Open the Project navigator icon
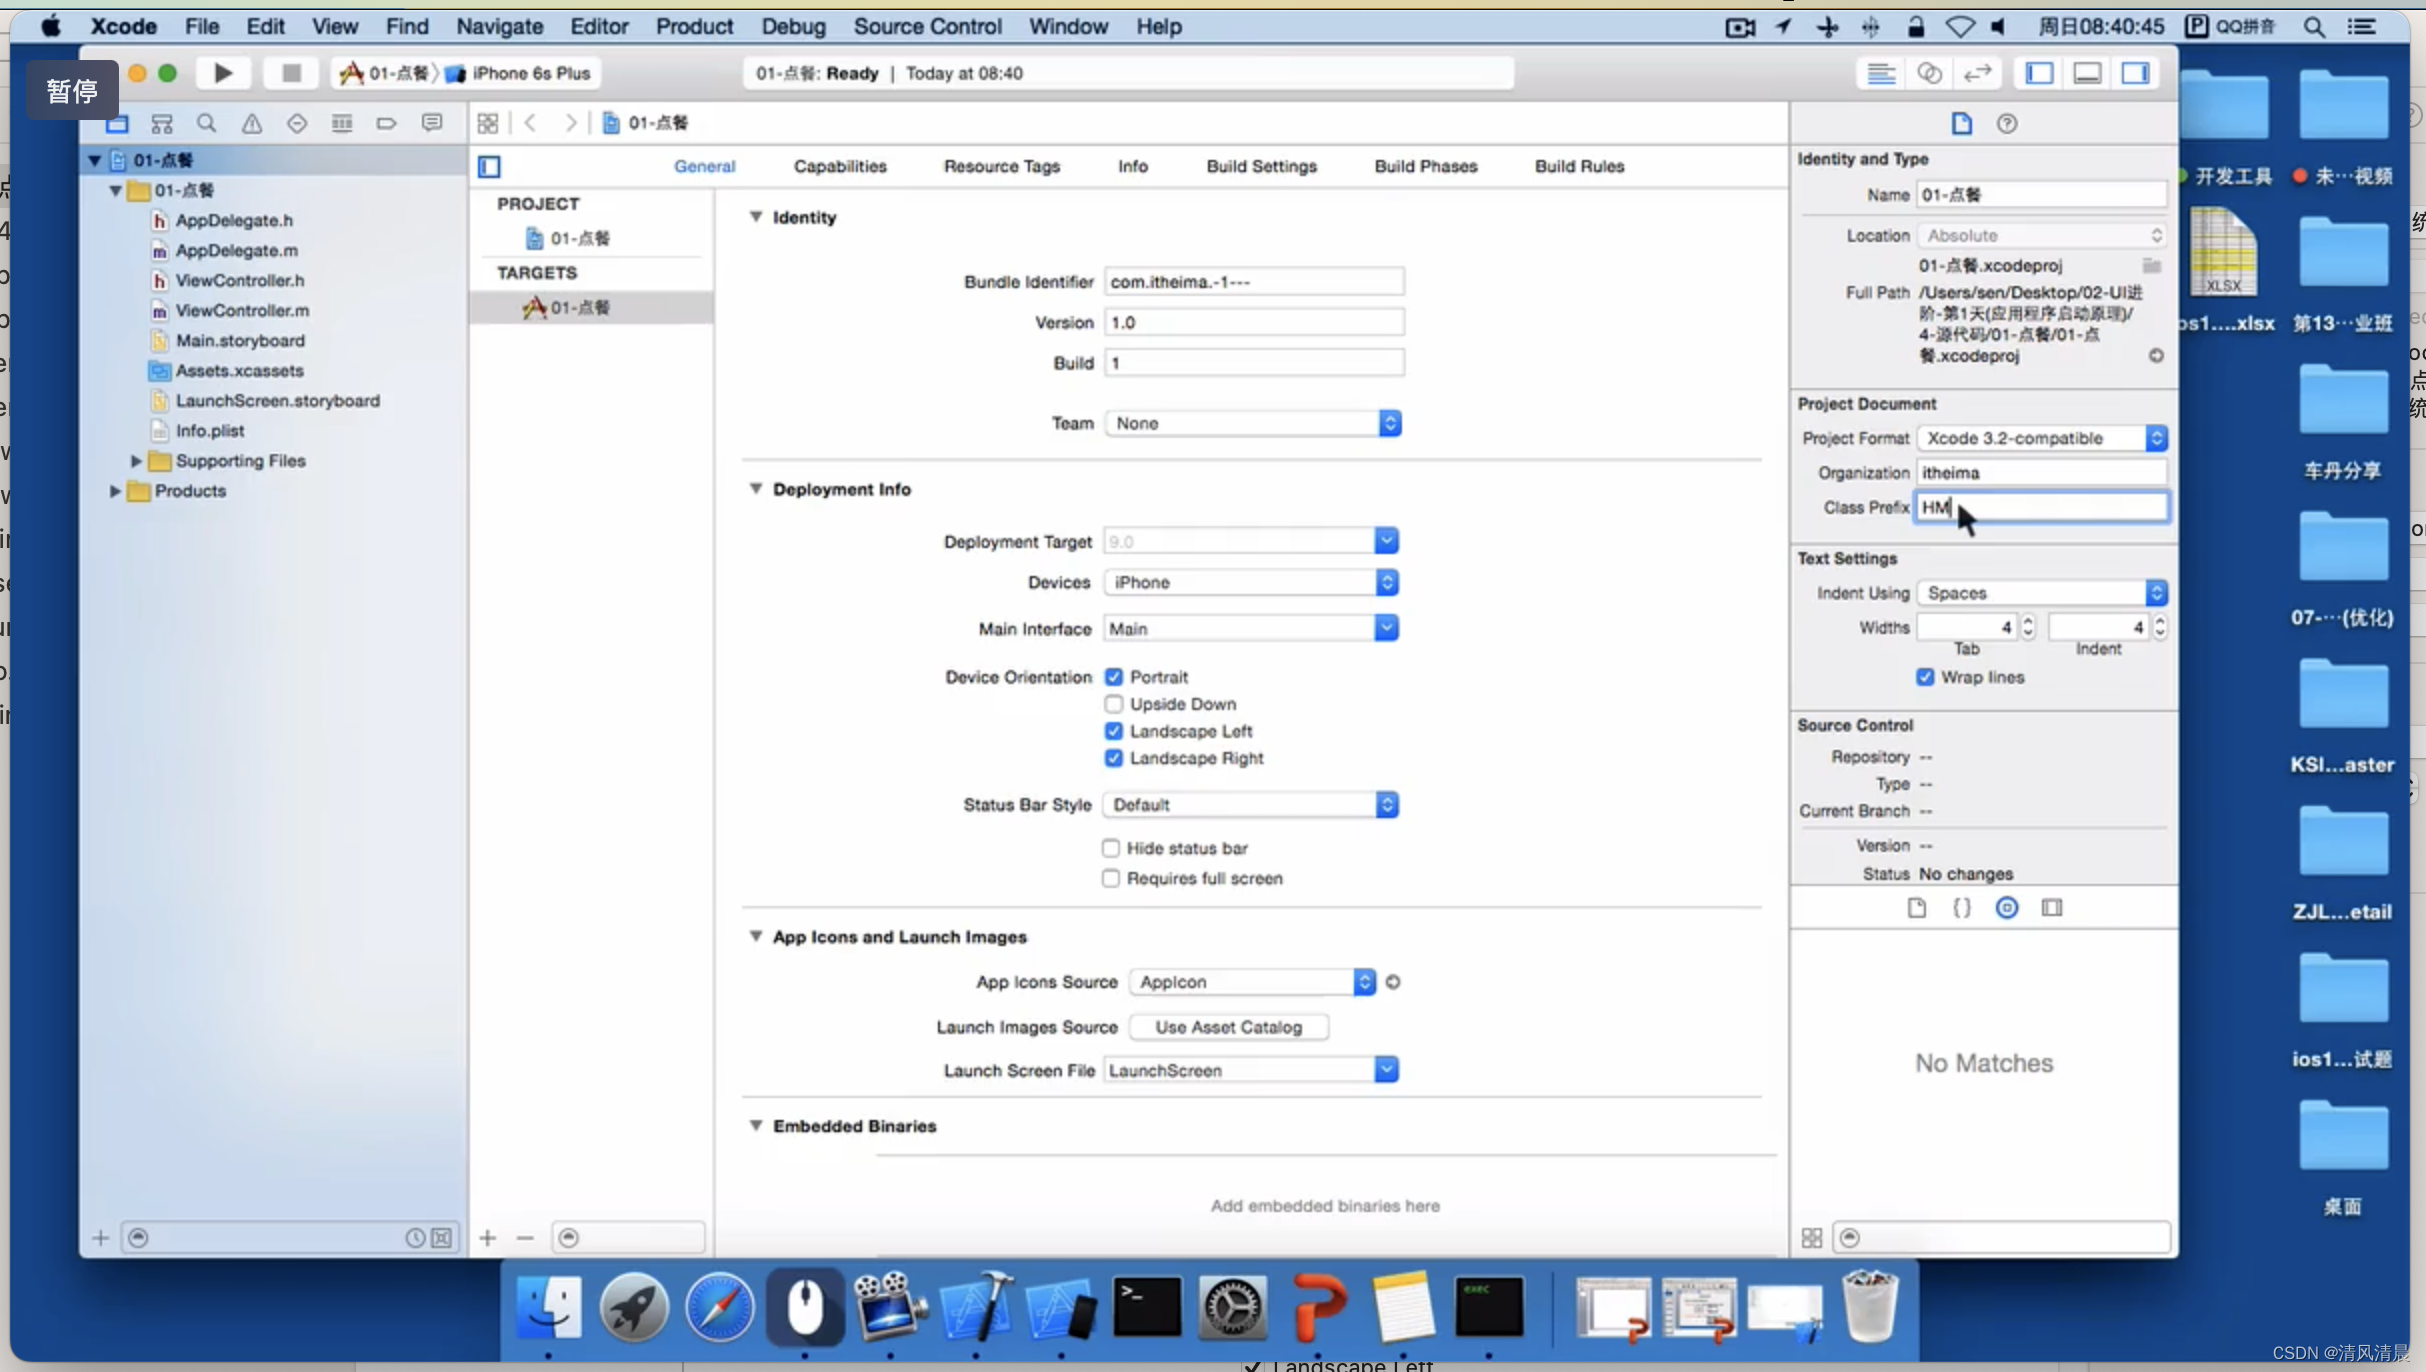This screenshot has width=2426, height=1372. tap(117, 123)
